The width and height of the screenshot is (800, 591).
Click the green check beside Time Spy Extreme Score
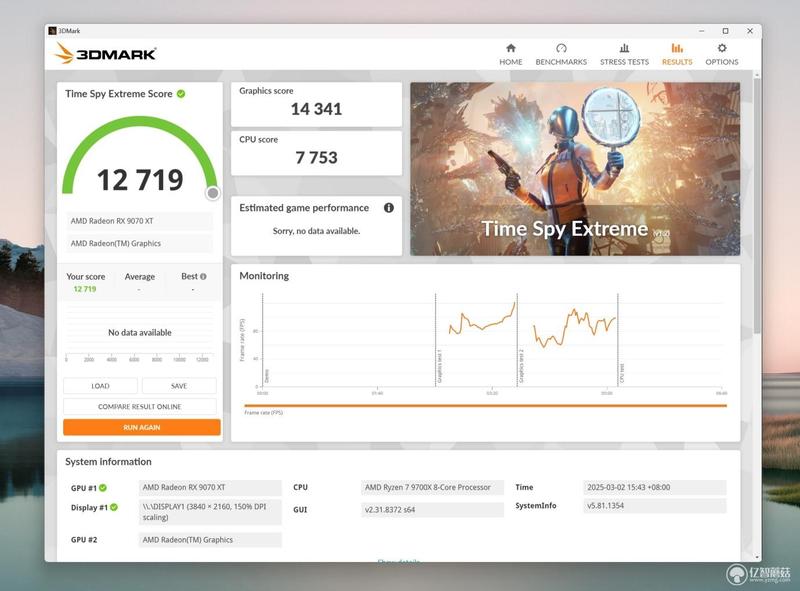pyautogui.click(x=181, y=94)
